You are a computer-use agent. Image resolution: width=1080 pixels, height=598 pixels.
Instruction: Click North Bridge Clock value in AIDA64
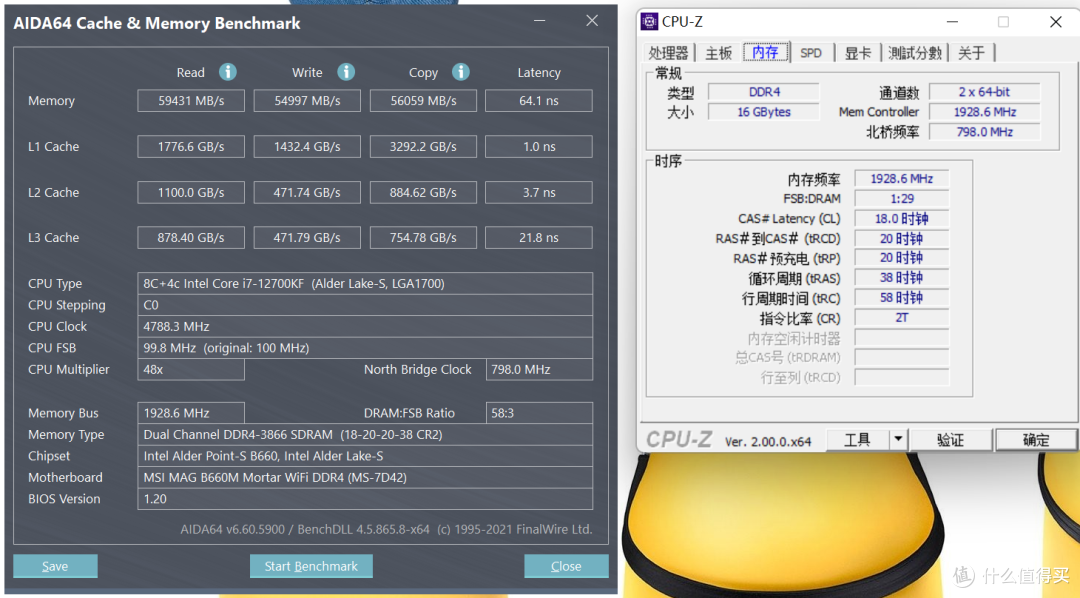(539, 369)
